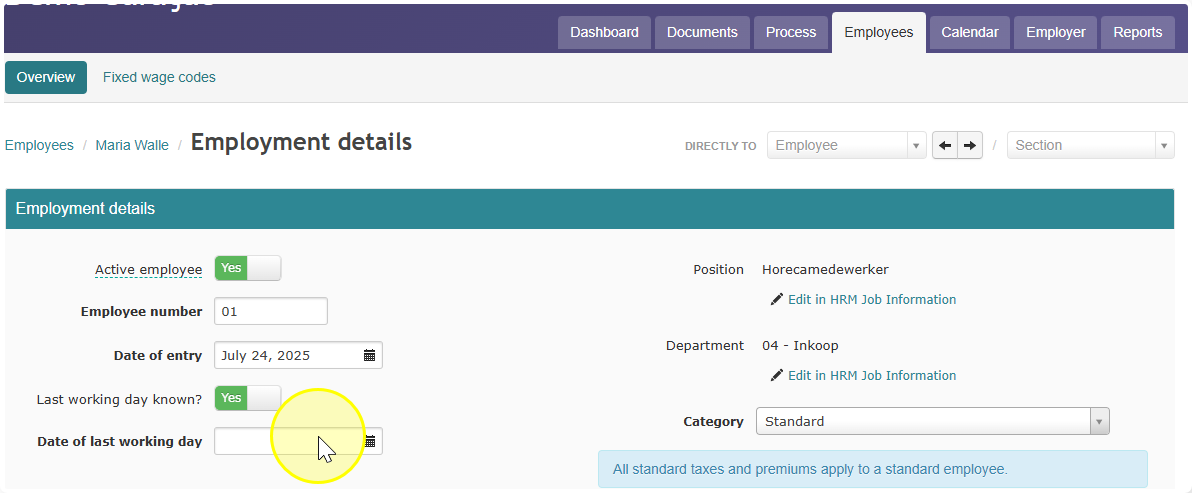
Task: Switch to the Dashboard tab
Action: click(x=604, y=33)
